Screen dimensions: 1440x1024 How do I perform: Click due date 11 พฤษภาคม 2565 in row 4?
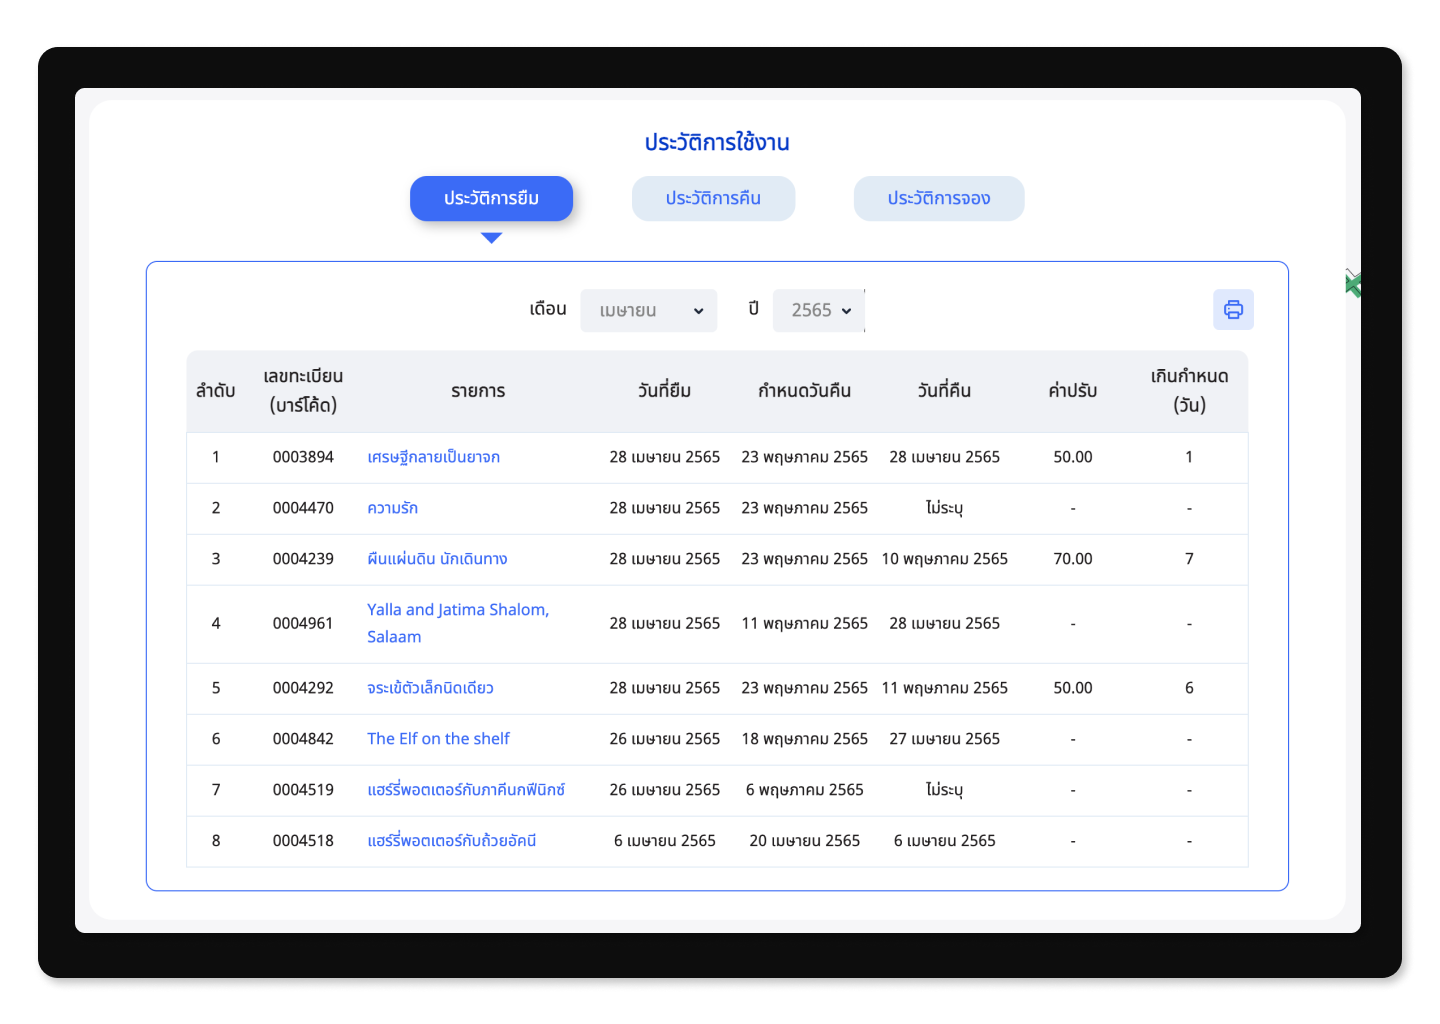805,623
